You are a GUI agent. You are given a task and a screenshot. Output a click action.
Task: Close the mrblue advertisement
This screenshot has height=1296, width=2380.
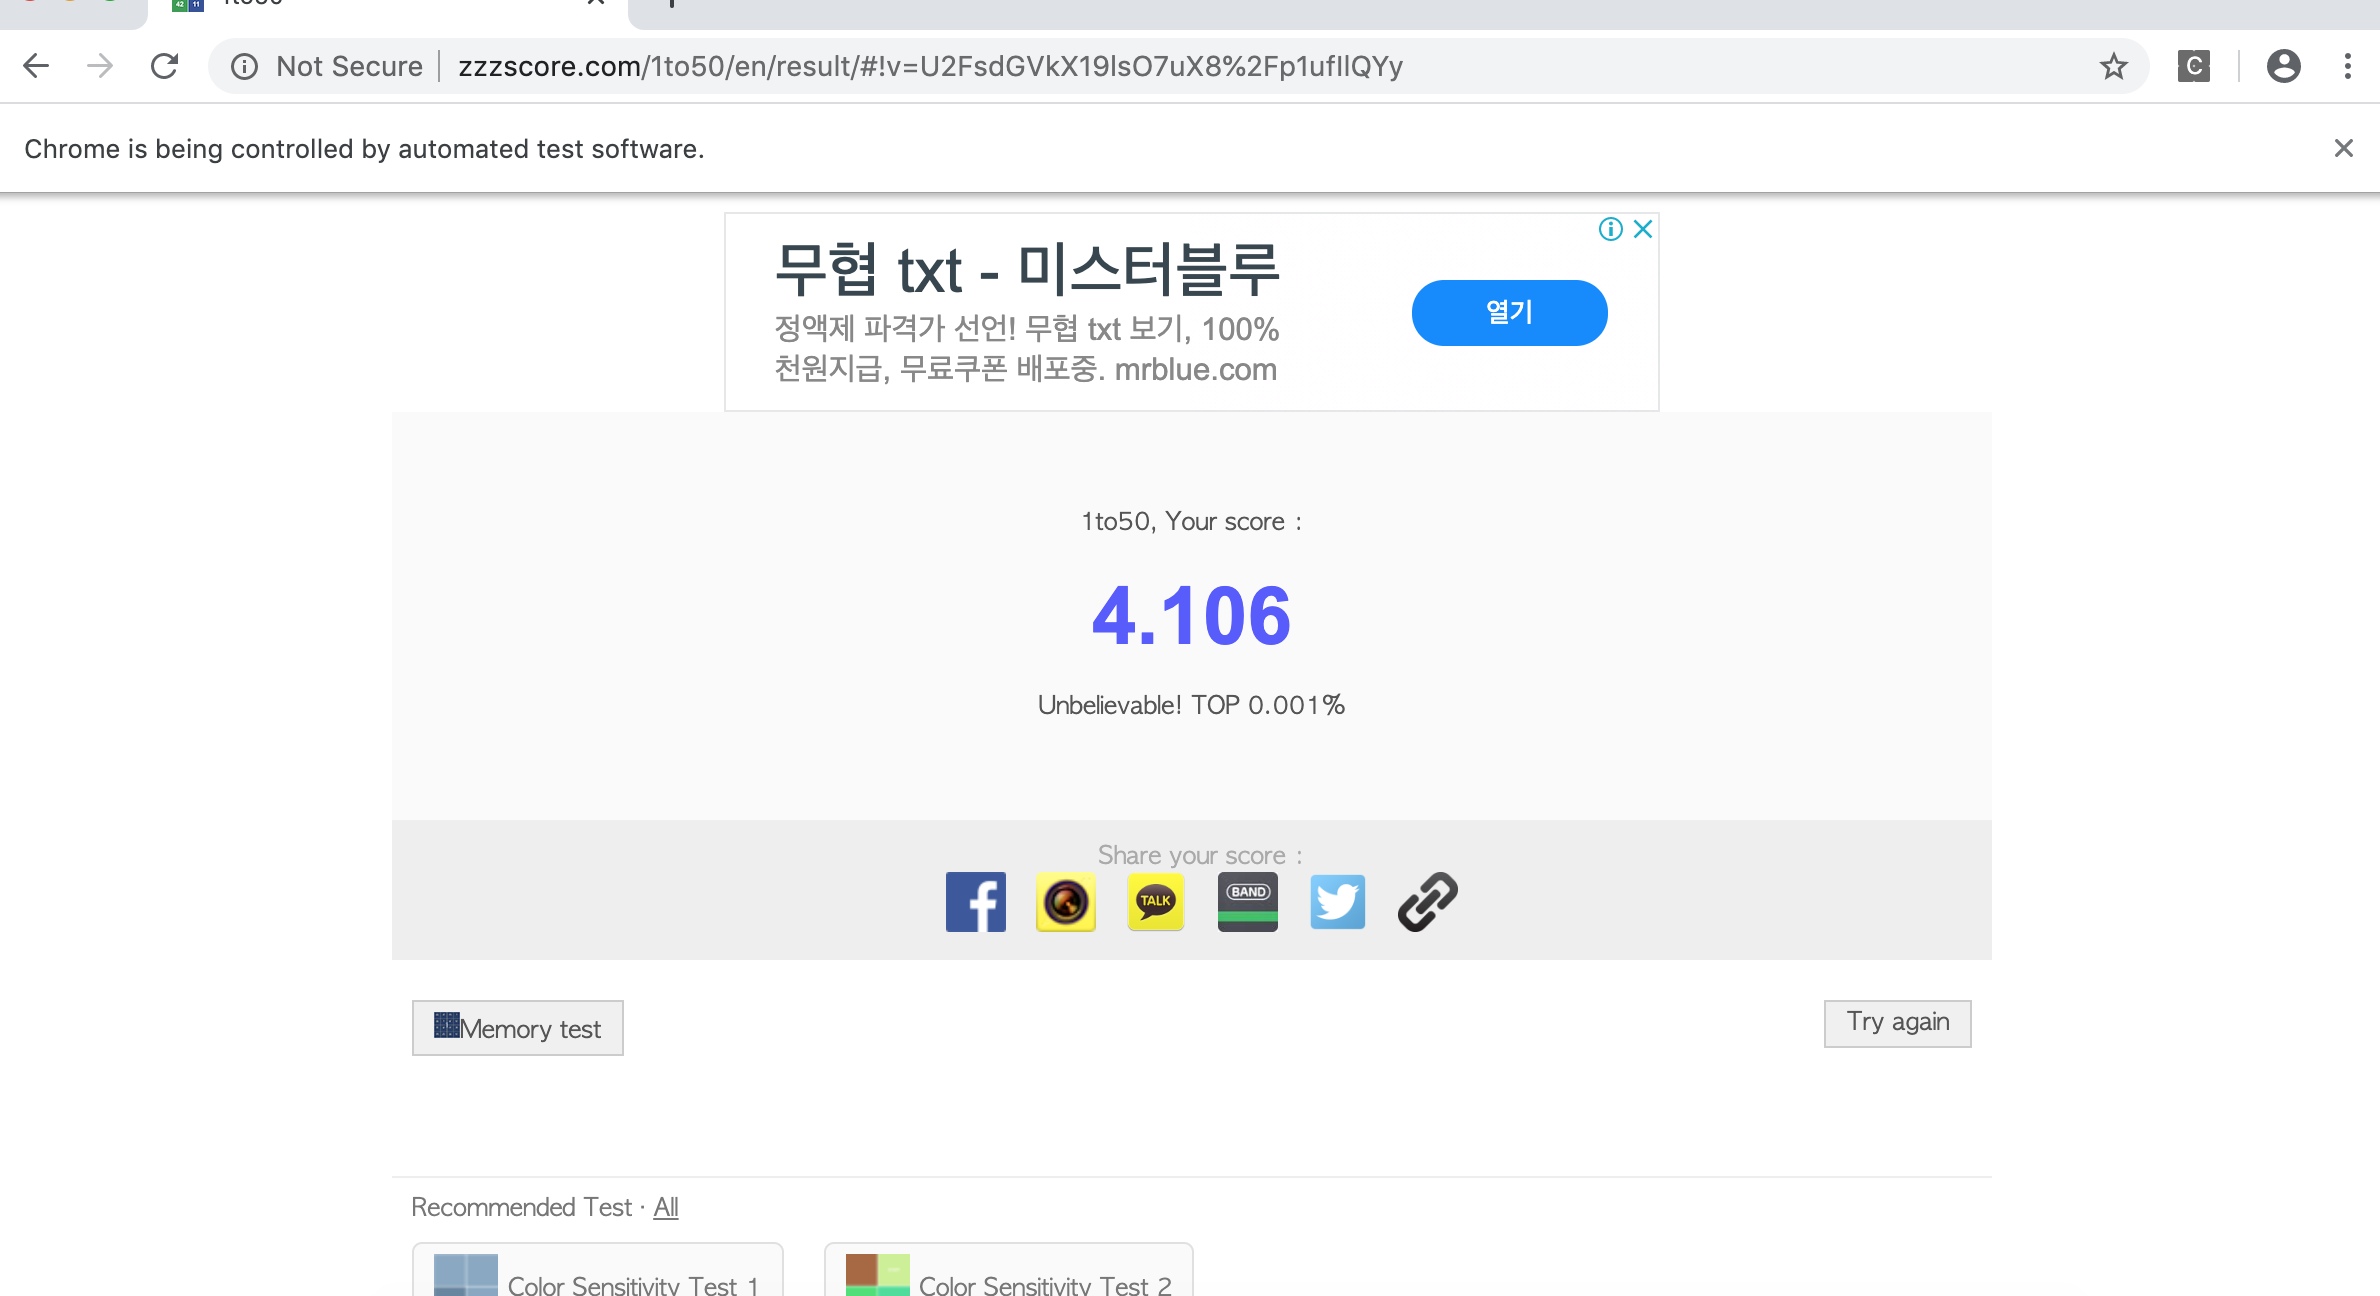[1642, 229]
